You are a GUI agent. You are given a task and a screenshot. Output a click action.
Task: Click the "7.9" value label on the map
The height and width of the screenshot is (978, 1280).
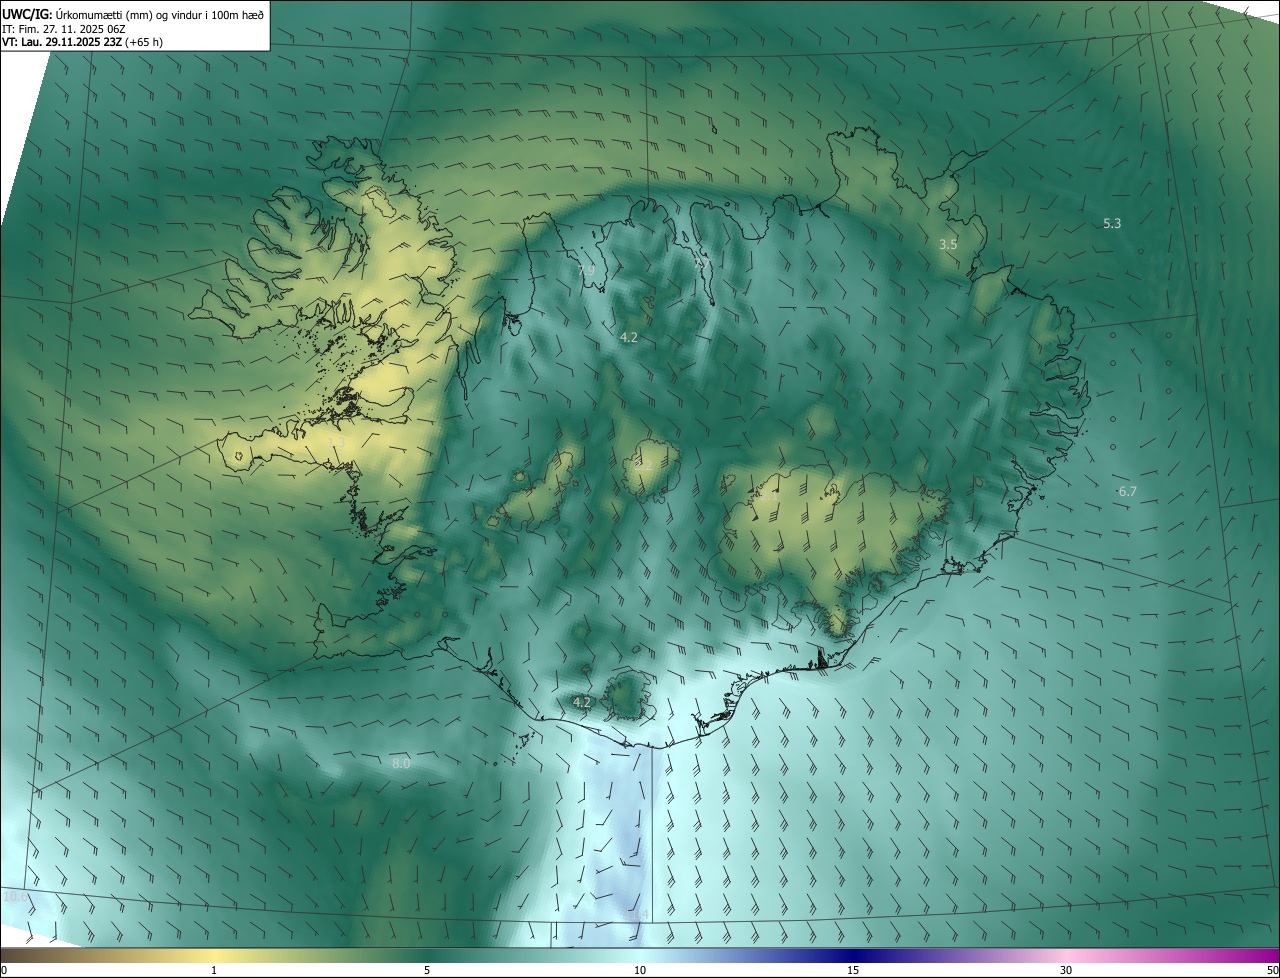coord(586,270)
